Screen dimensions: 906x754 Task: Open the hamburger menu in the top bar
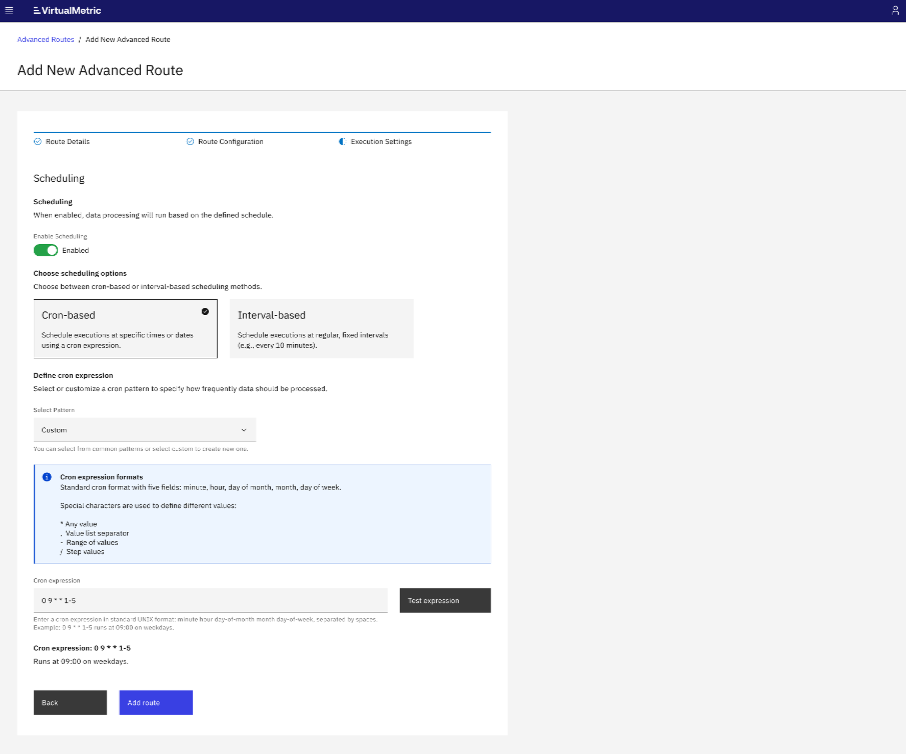(12, 11)
